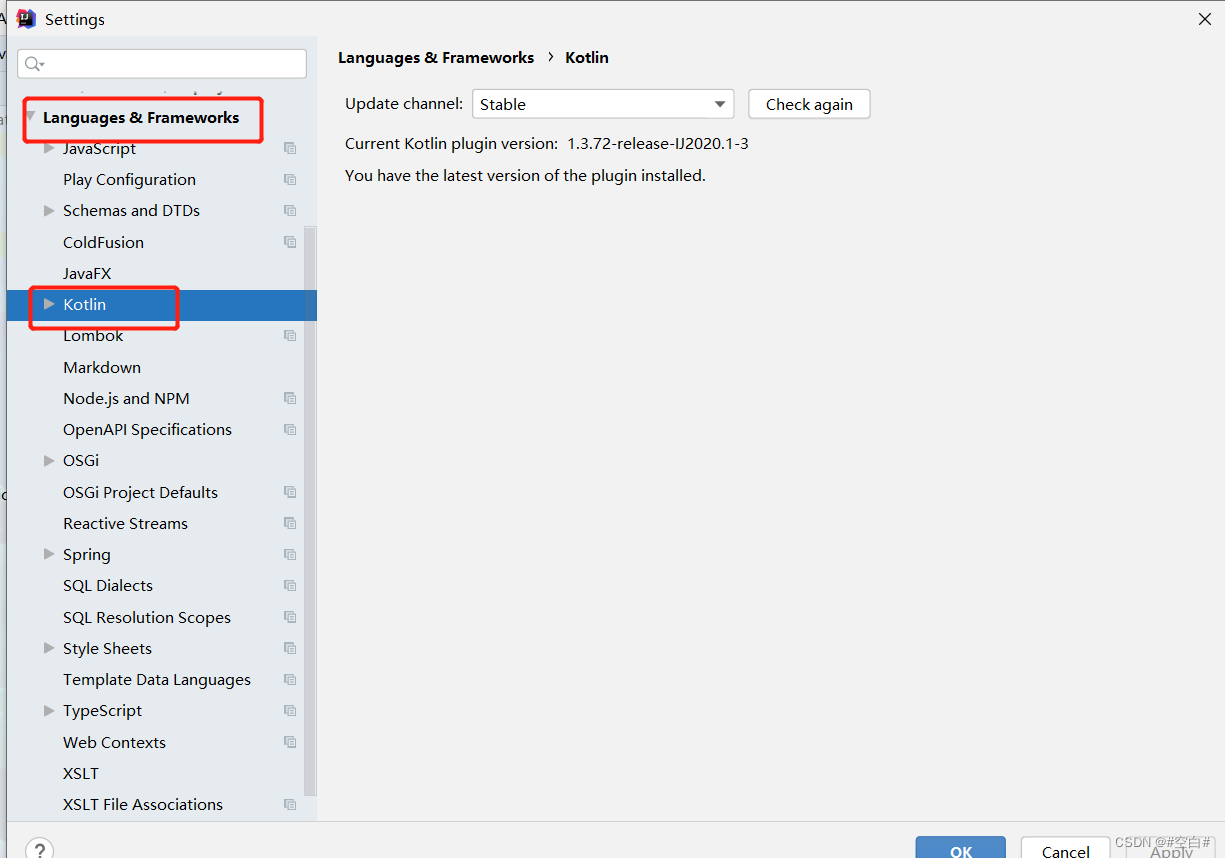
Task: Click the Kotlin breadcrumb label
Action: point(586,57)
